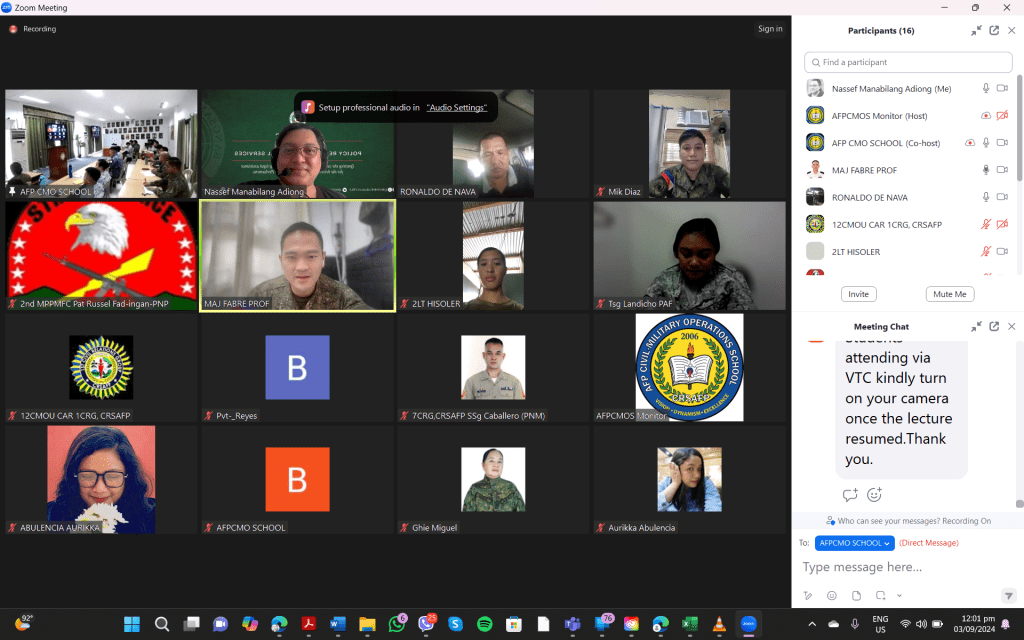Open the chat text formatting tool
Screen dimensions: 1024x640
pyautogui.click(x=808, y=595)
